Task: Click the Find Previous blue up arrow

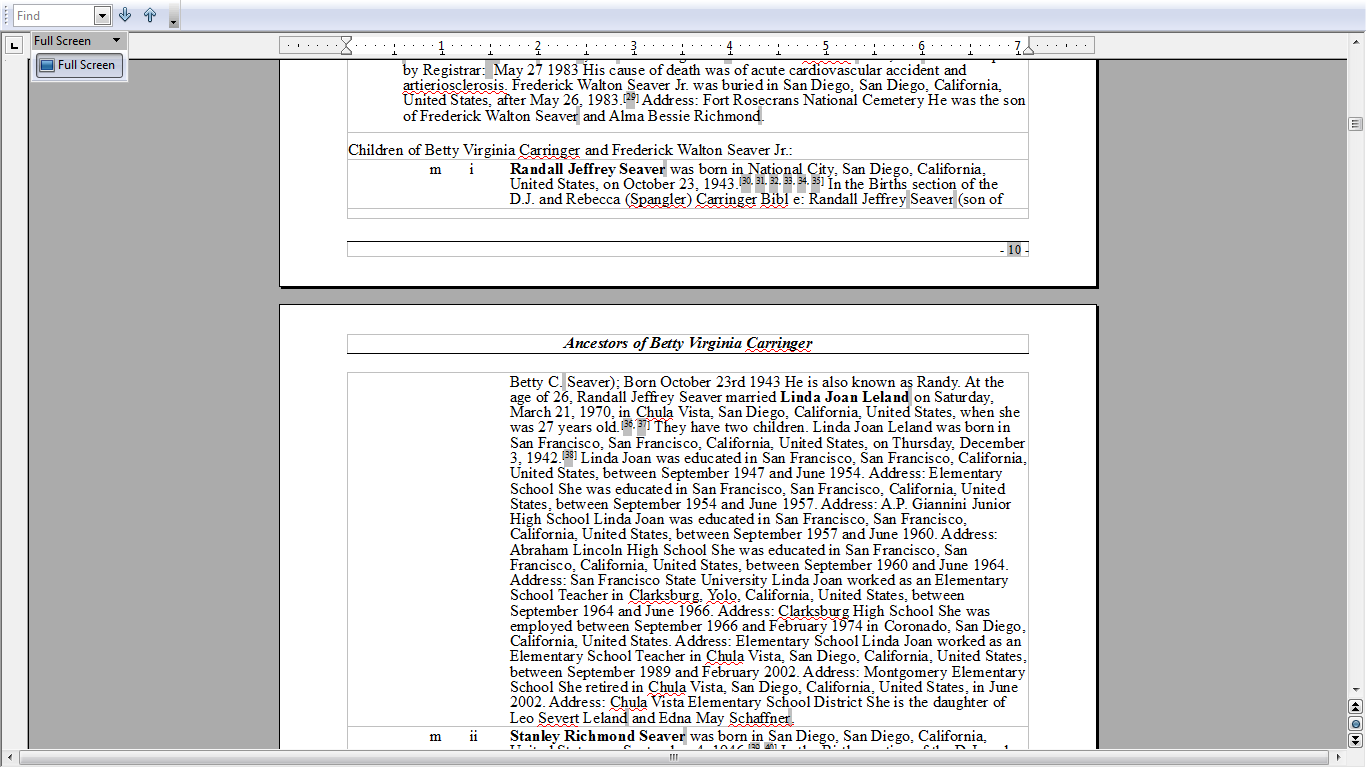Action: tap(149, 15)
